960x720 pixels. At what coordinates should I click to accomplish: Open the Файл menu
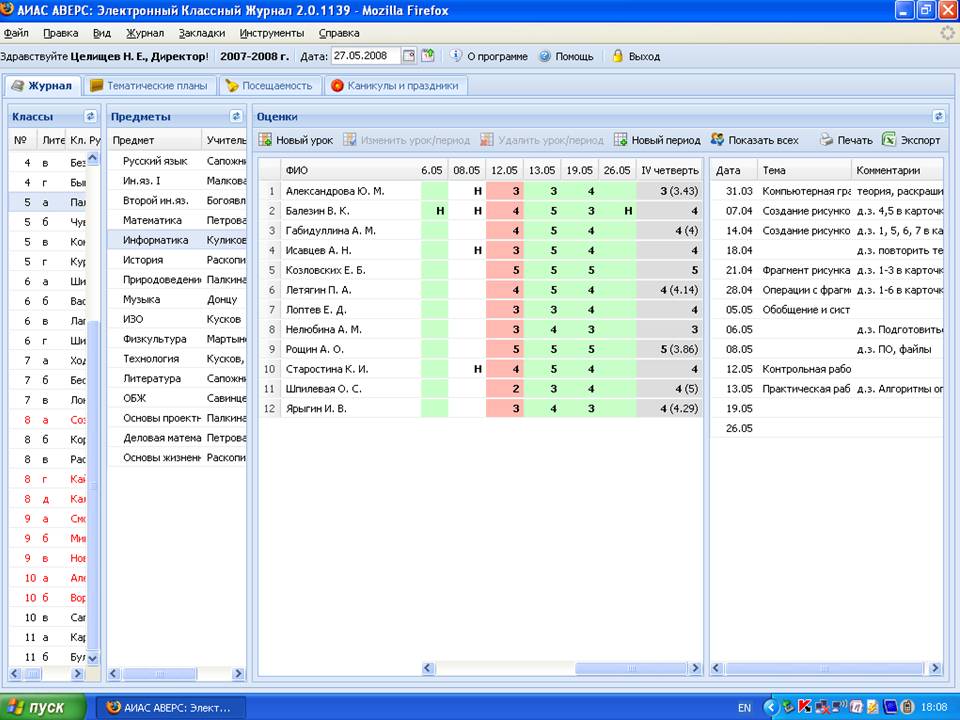tap(16, 33)
